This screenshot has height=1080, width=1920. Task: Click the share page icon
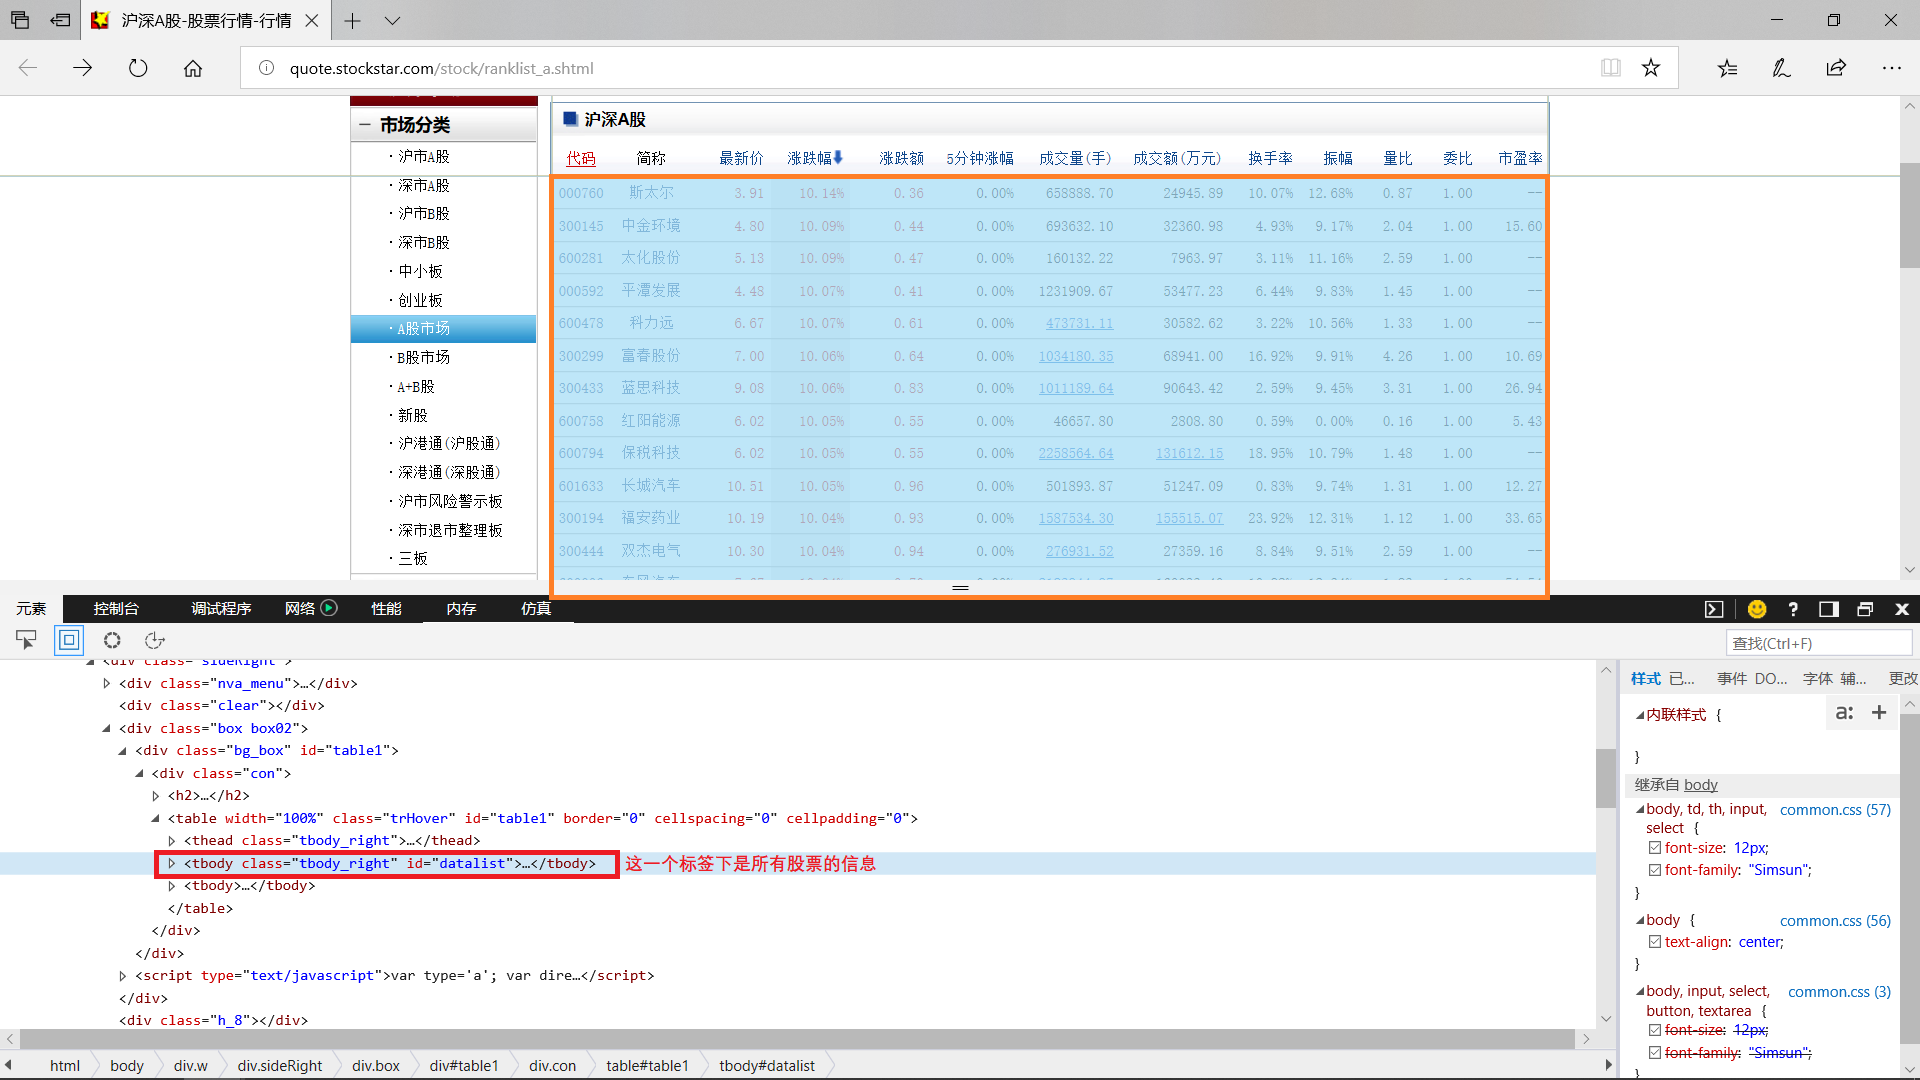pyautogui.click(x=1836, y=68)
